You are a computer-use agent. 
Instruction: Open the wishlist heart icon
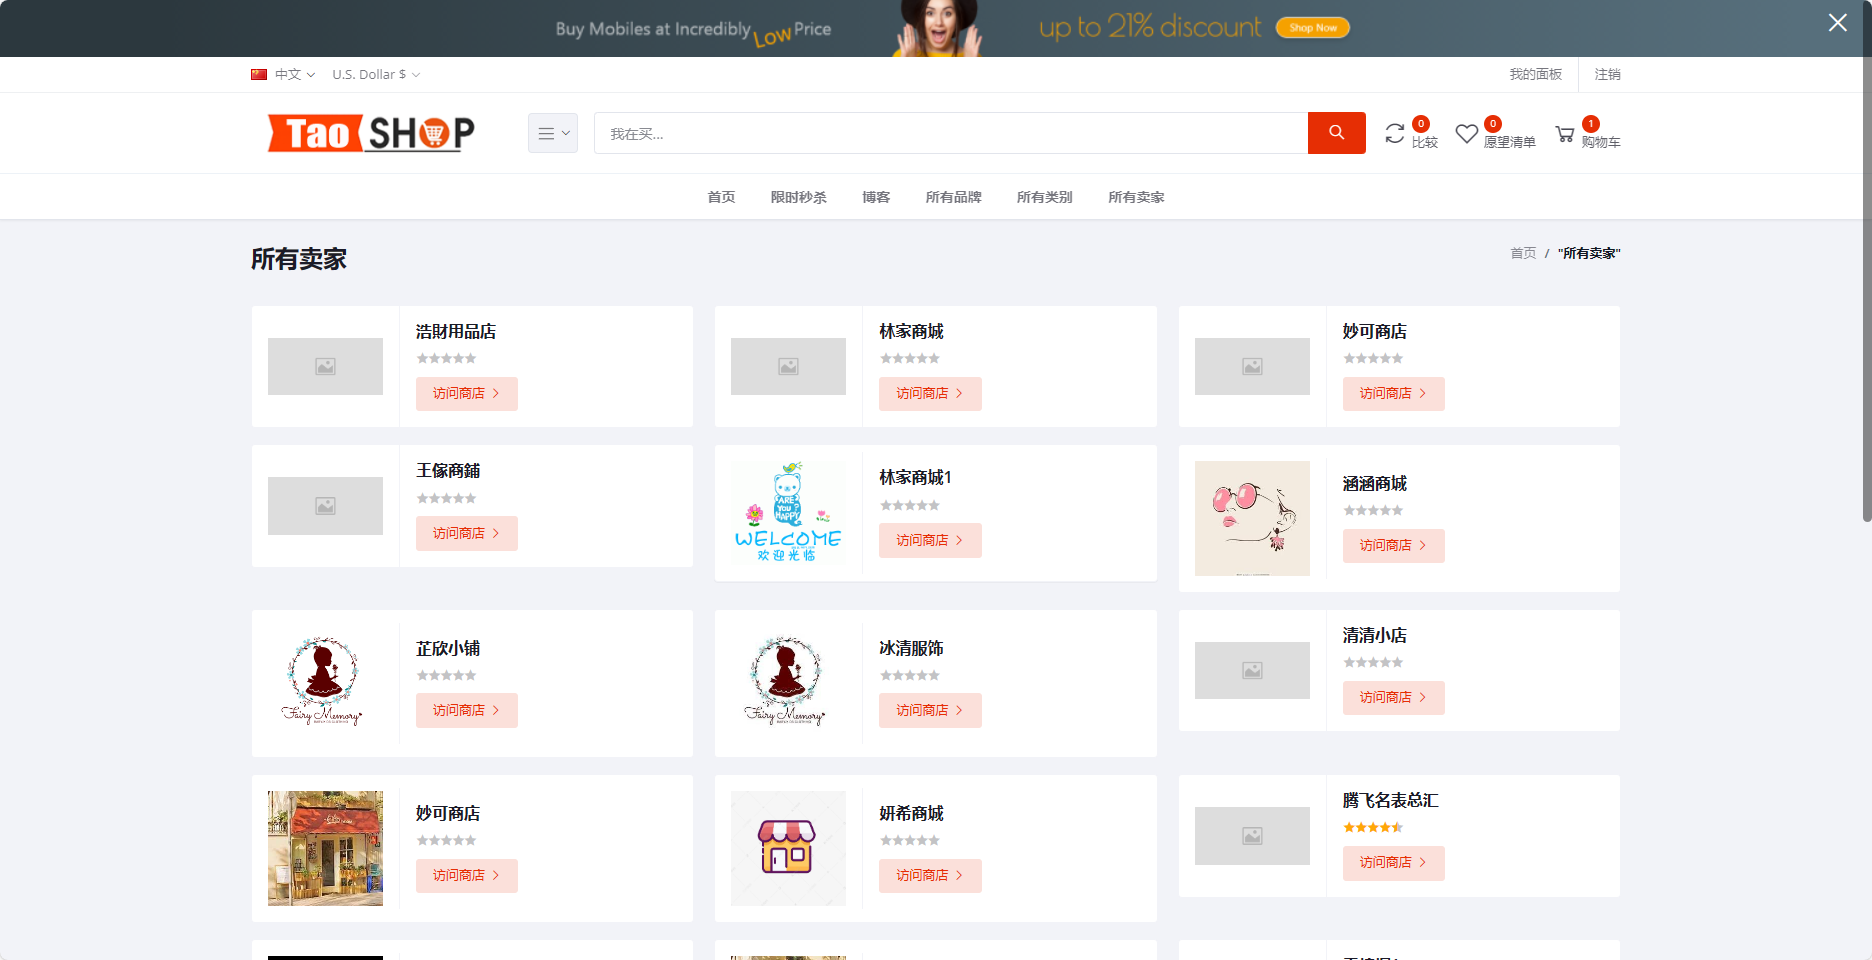(1466, 134)
